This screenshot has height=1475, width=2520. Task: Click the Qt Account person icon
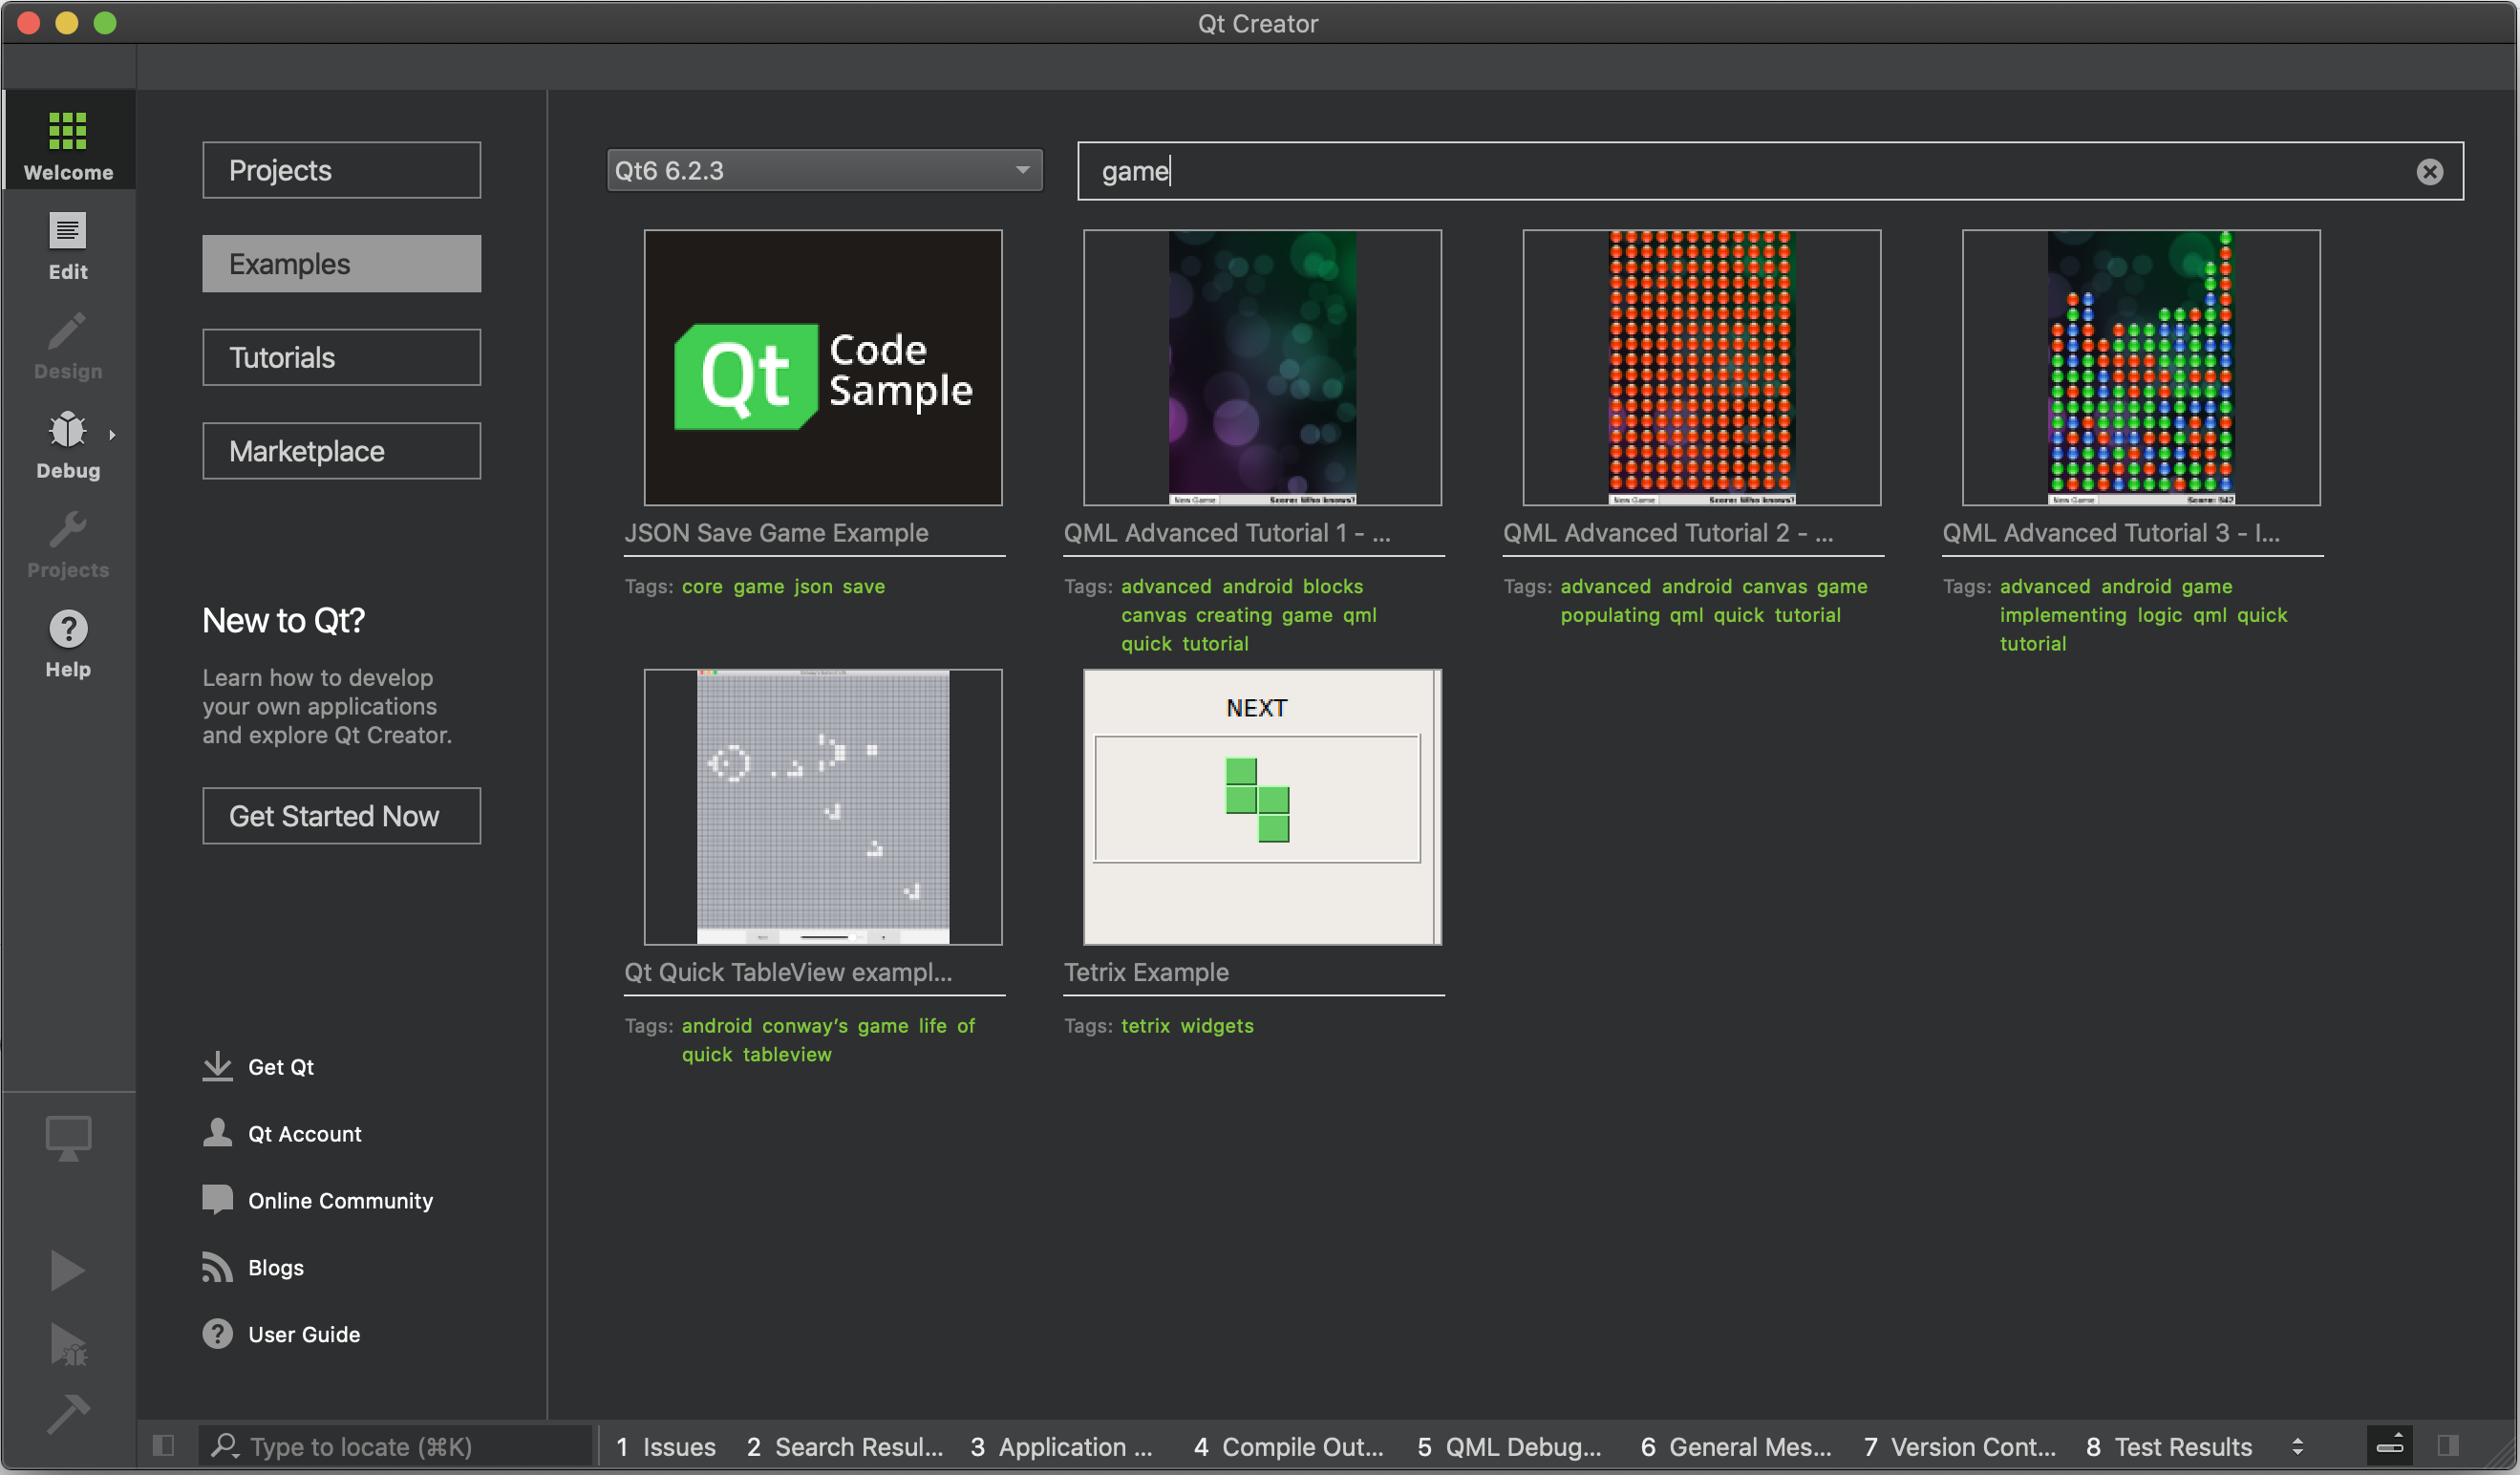pos(217,1133)
